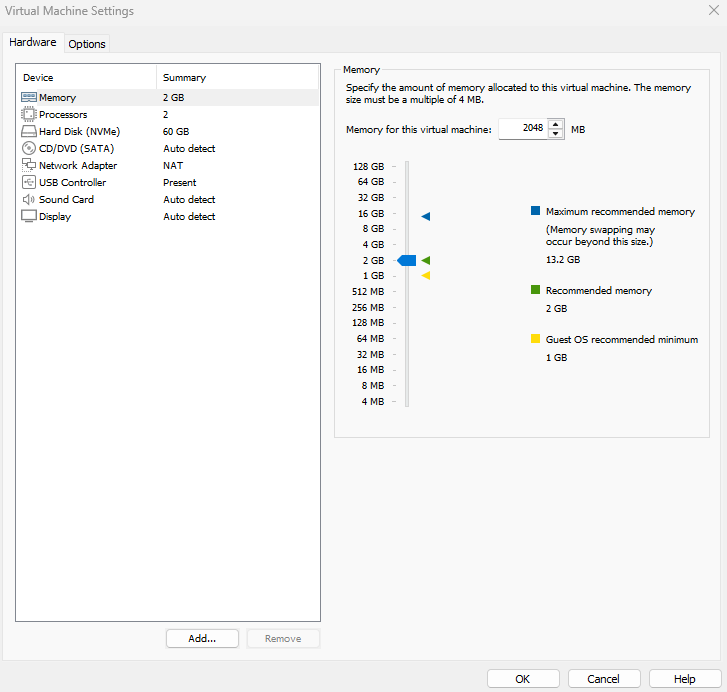Click the NAT network summary value
The height and width of the screenshot is (692, 727).
coord(173,165)
